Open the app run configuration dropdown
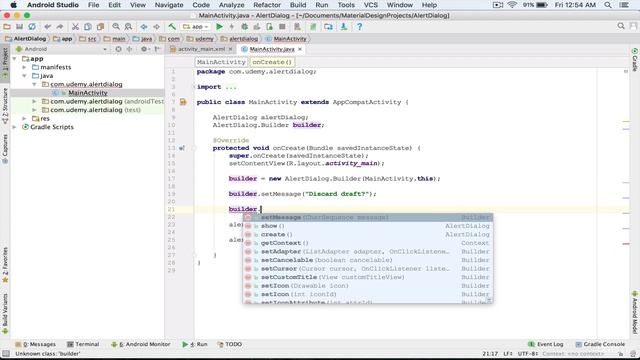This screenshot has height=360, width=640. click(196, 27)
